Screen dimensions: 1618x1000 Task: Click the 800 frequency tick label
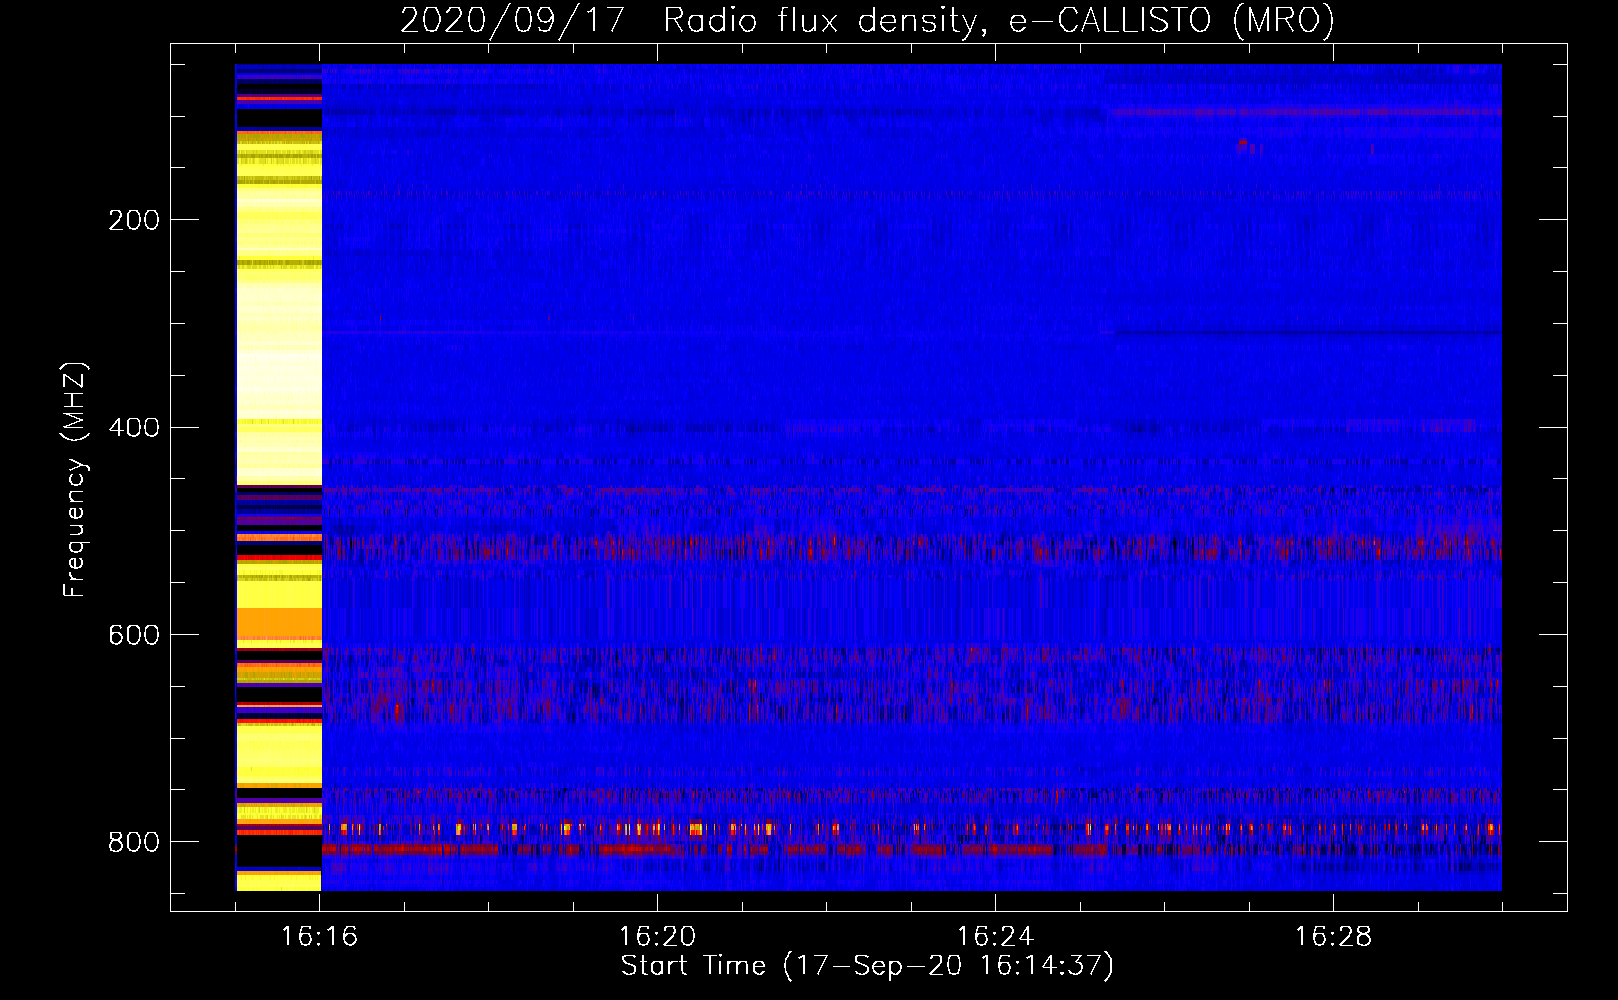click(x=133, y=843)
